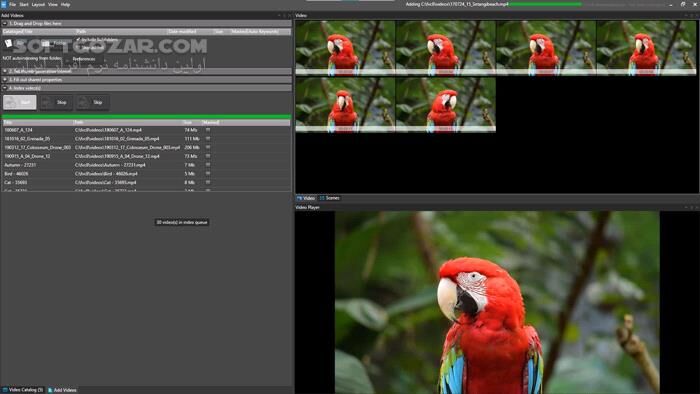Screen dimensions: 700x394
Task: Click the first Stop button next to Start
Action: coord(56,102)
